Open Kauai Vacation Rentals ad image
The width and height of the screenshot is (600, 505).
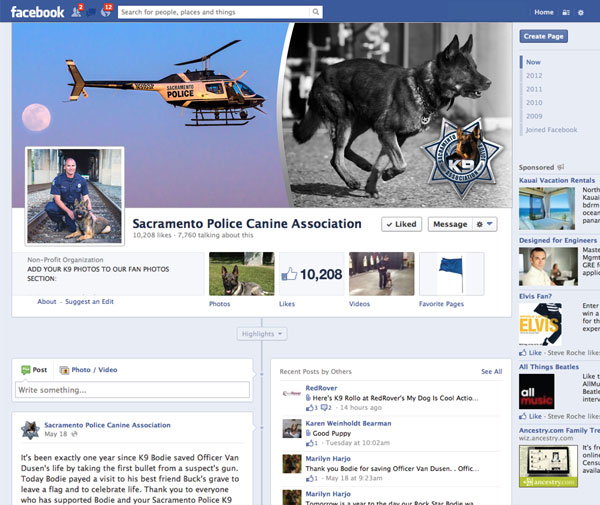coord(546,209)
